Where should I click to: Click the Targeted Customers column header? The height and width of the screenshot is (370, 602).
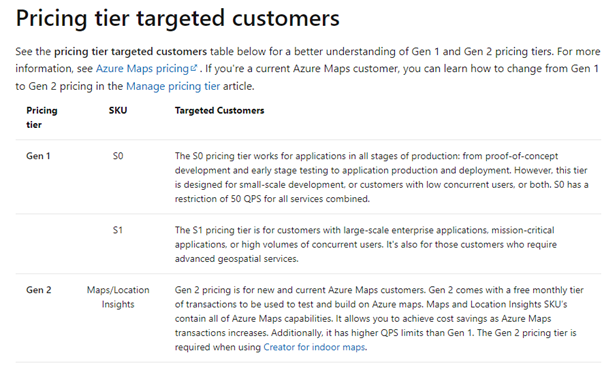tap(220, 111)
